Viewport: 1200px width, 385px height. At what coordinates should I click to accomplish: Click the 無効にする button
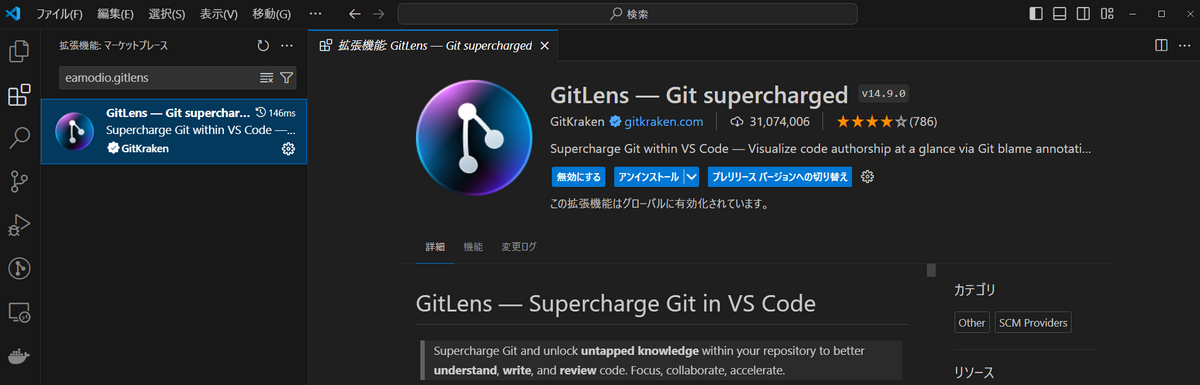(579, 177)
